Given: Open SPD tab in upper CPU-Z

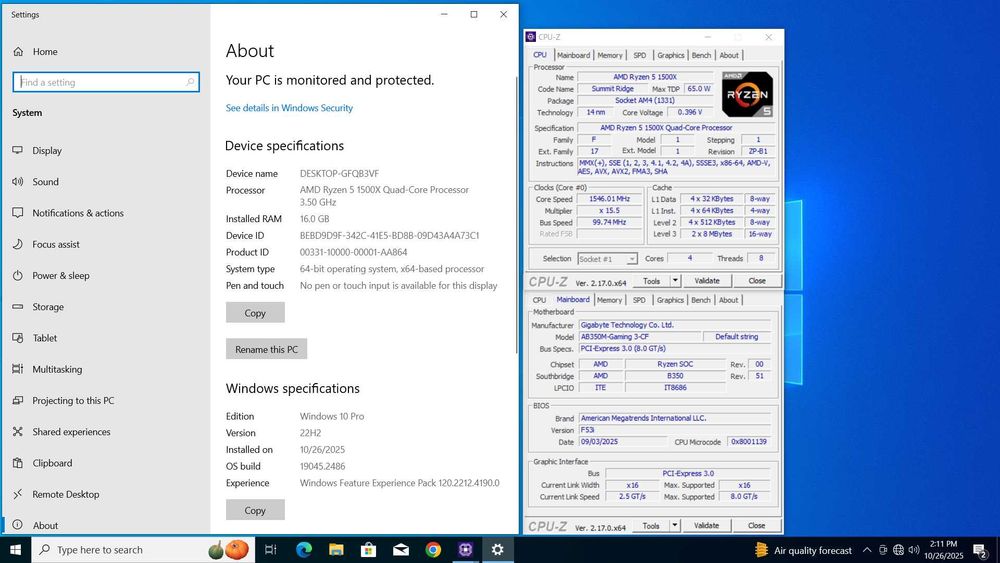Looking at the screenshot, I should pos(640,55).
